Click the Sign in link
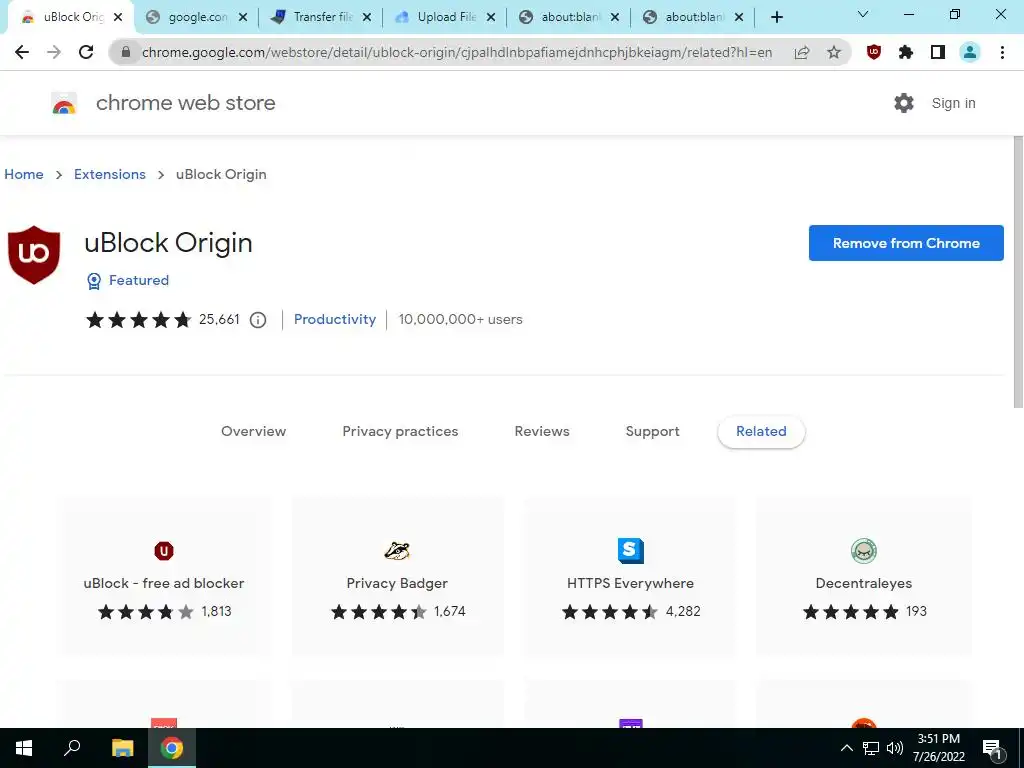 (953, 103)
